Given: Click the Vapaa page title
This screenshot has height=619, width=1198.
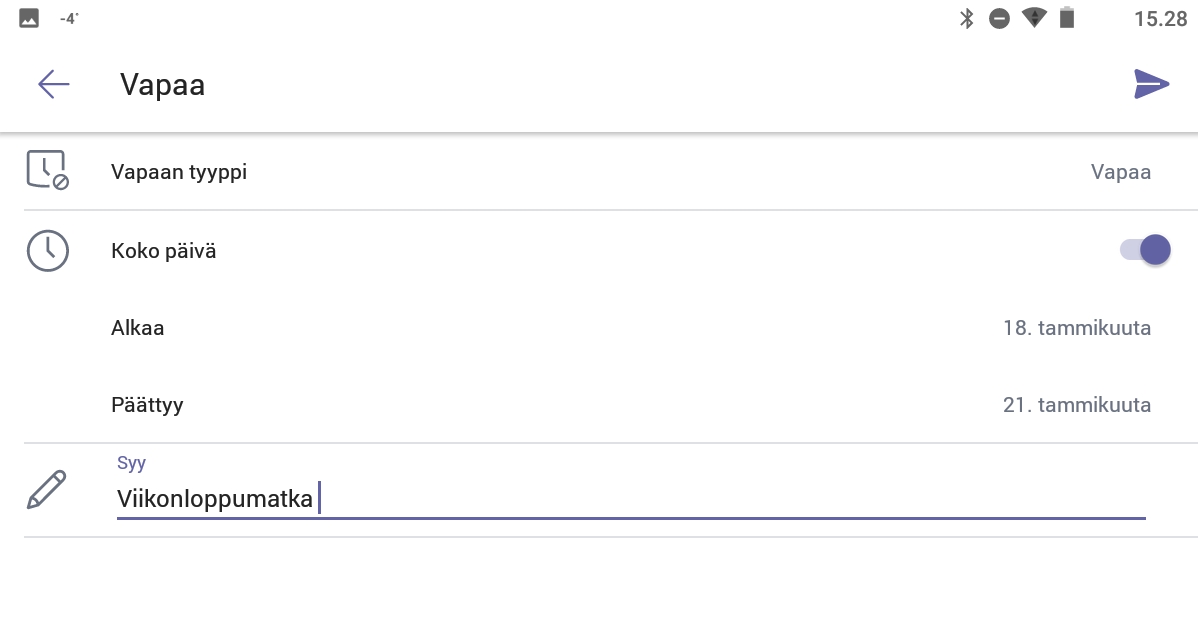Looking at the screenshot, I should tap(163, 85).
